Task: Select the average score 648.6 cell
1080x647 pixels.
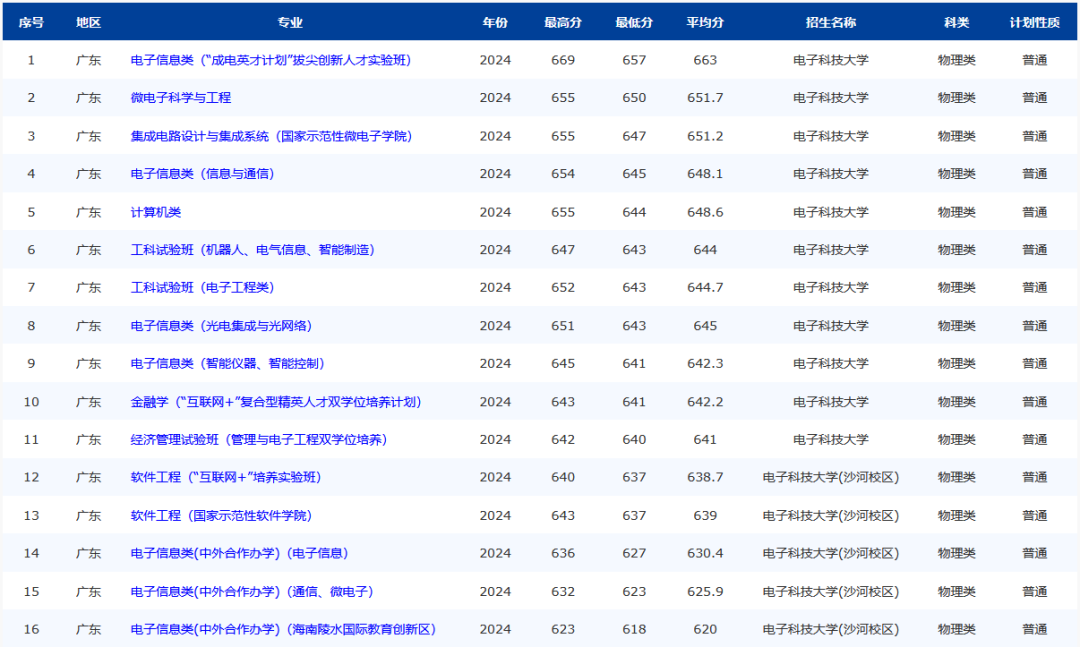Action: (x=705, y=212)
